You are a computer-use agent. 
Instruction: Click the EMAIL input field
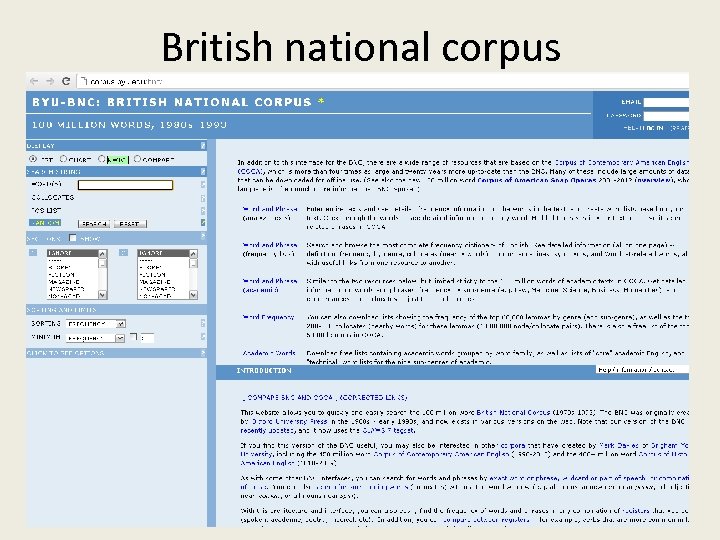click(x=666, y=102)
